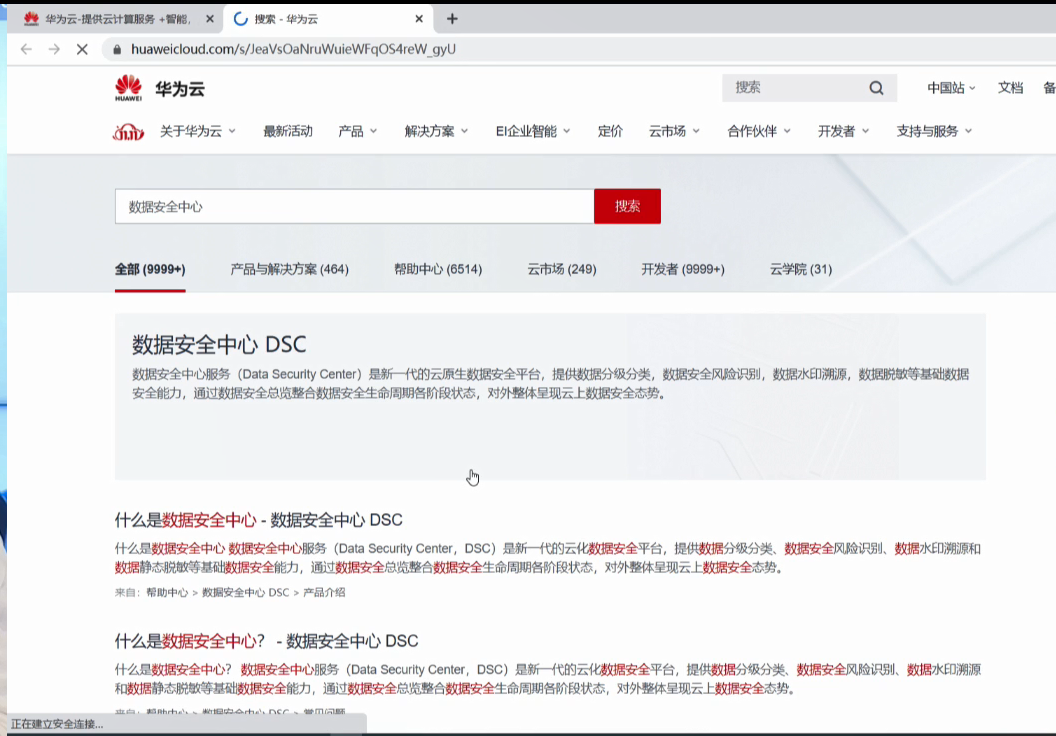Image resolution: width=1056 pixels, height=736 pixels.
Task: Expand the 解决方案 dropdown
Action: pos(436,131)
